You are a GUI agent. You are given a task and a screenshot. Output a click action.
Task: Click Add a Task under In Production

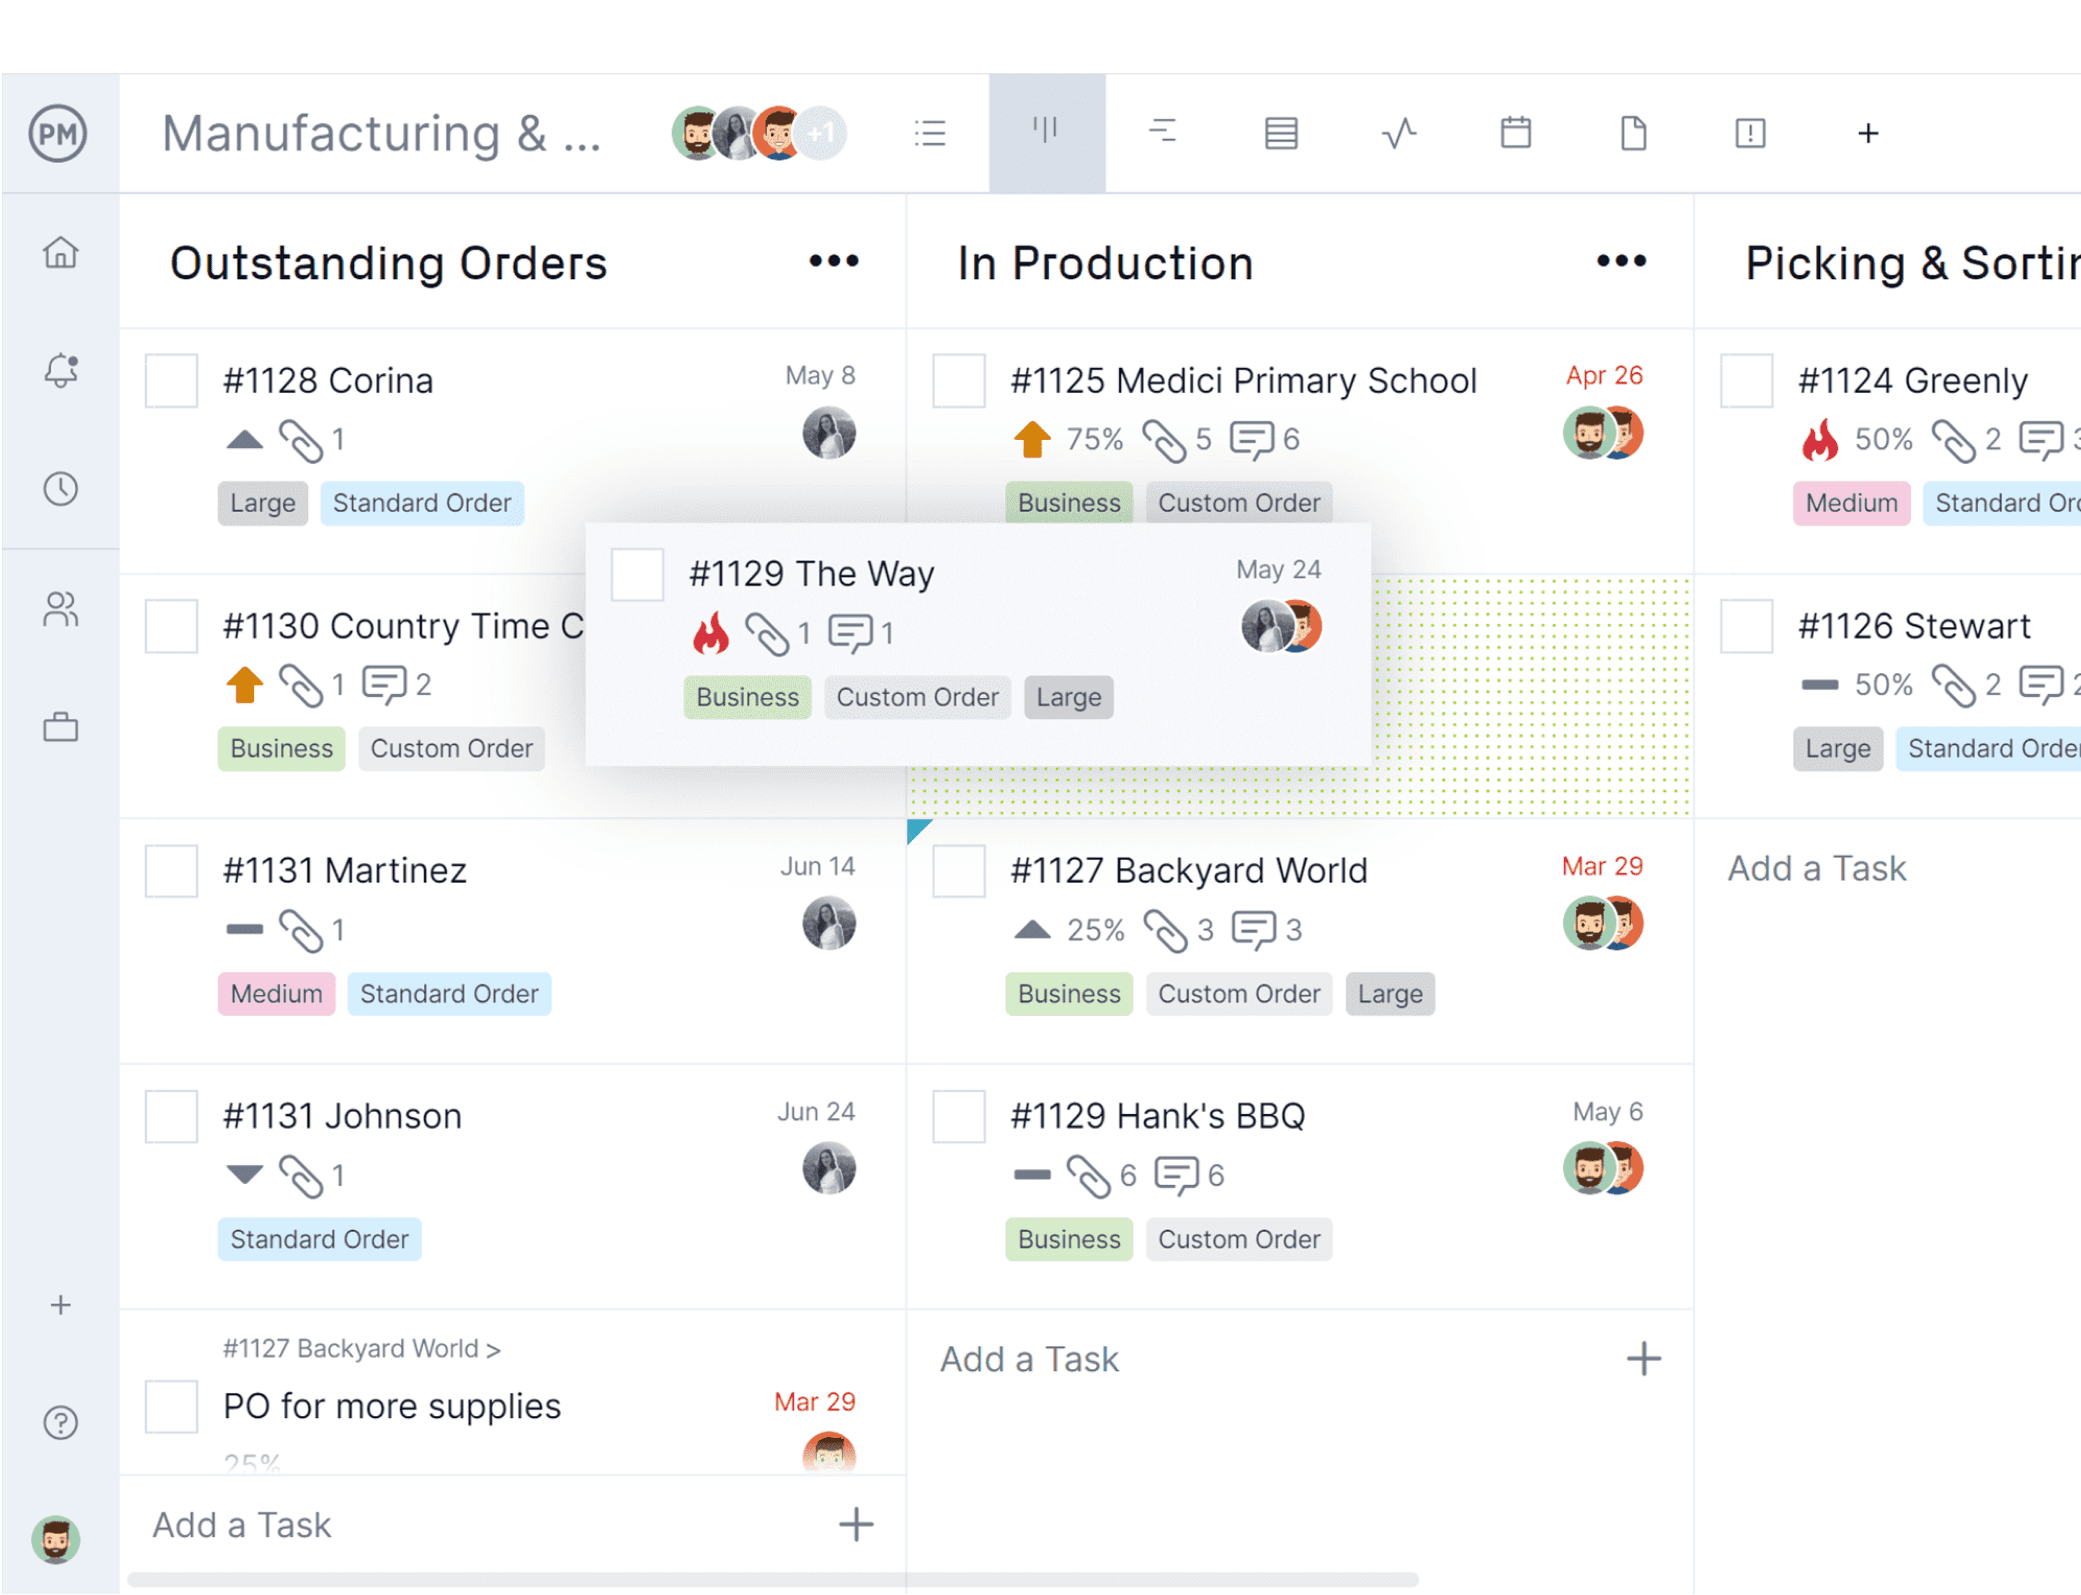pos(1030,1359)
